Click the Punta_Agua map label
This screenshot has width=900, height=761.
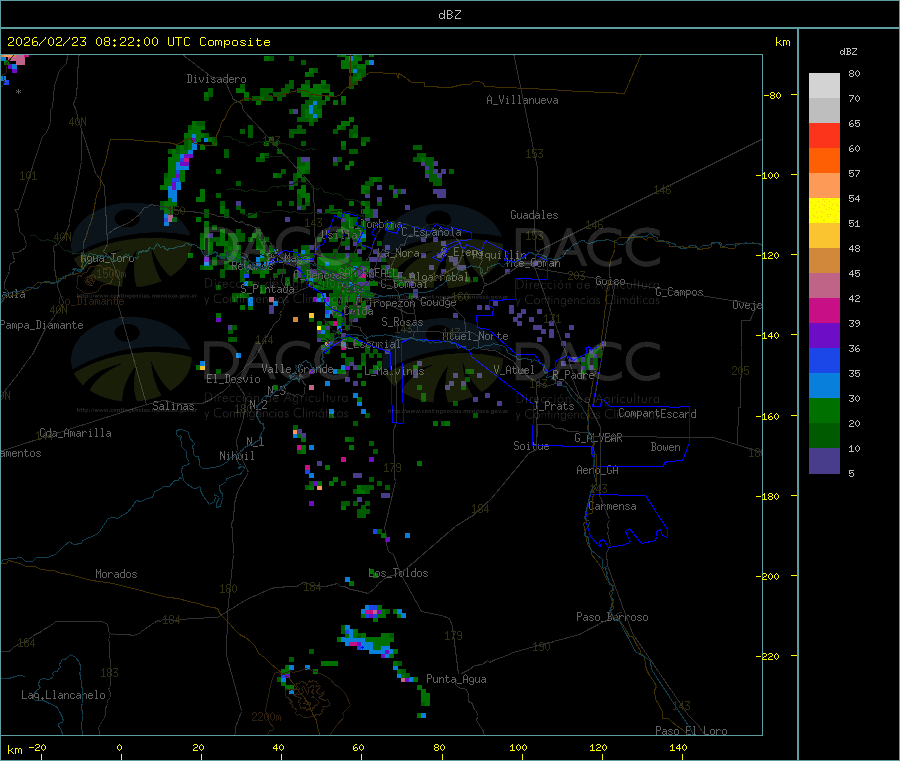click(x=456, y=679)
